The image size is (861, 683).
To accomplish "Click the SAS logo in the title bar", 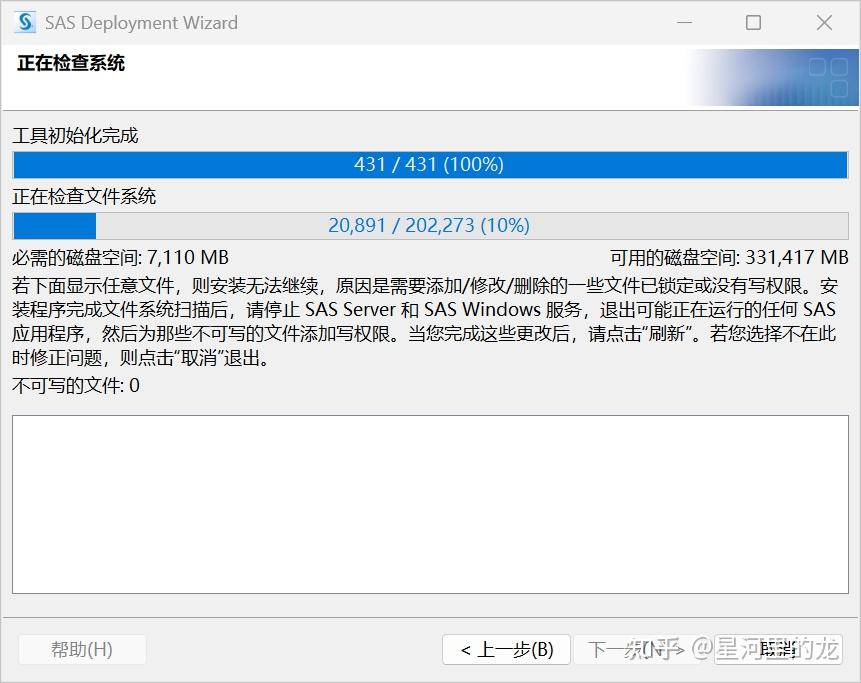I will (24, 22).
